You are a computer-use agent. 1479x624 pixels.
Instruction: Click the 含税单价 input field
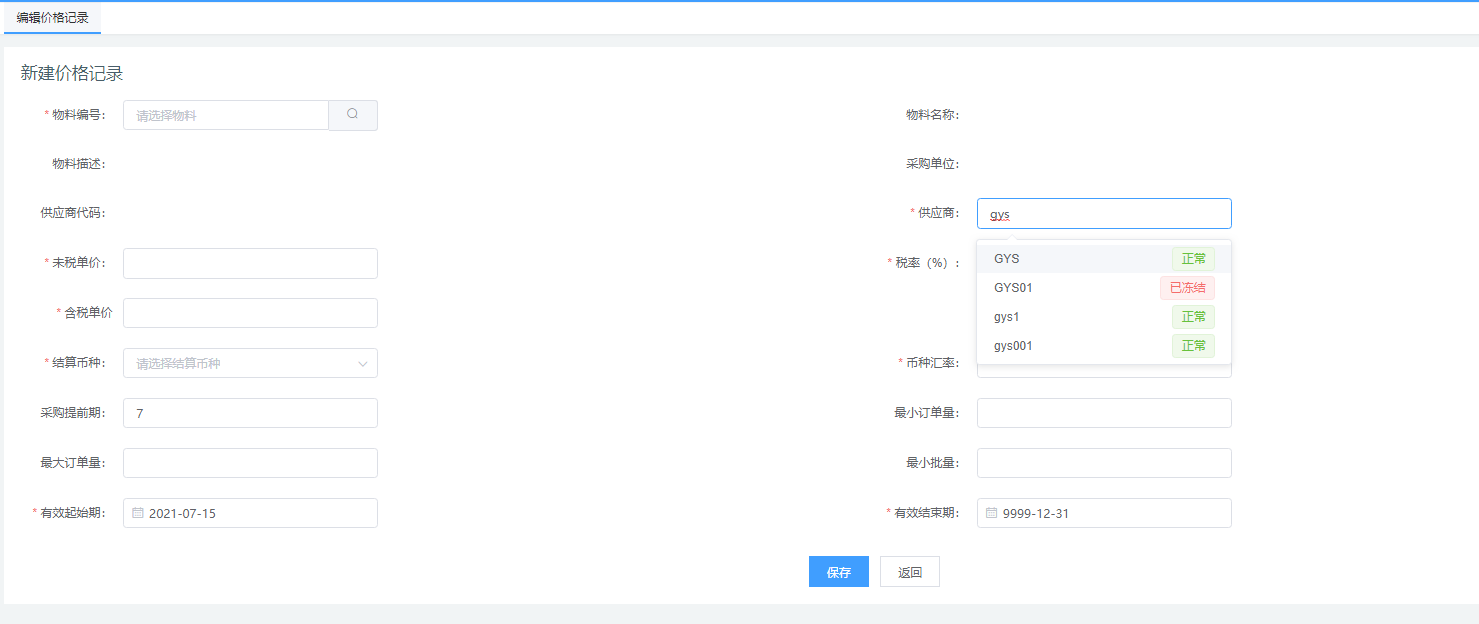(250, 313)
